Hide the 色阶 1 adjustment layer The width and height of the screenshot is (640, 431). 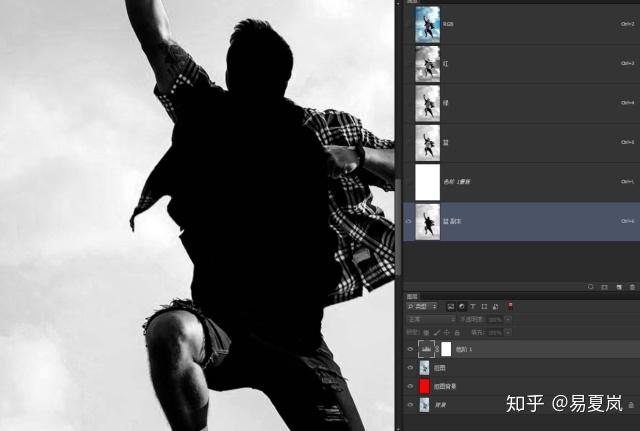pyautogui.click(x=411, y=349)
